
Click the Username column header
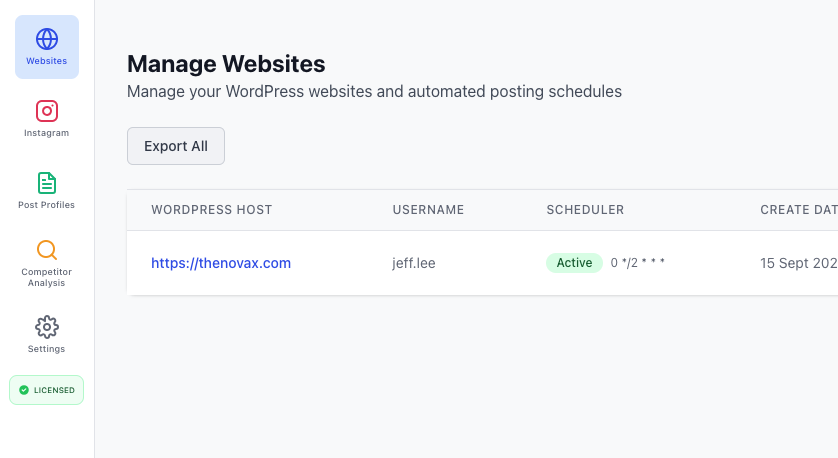(428, 210)
